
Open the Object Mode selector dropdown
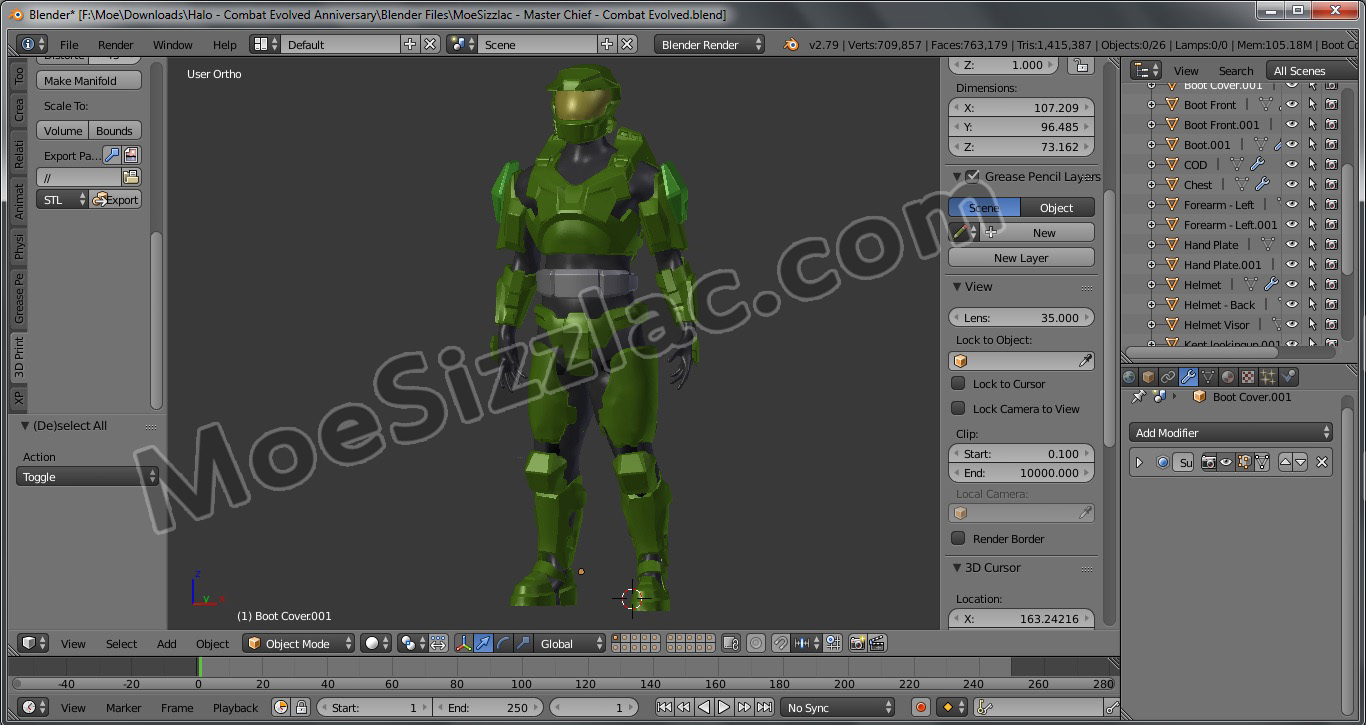coord(299,643)
